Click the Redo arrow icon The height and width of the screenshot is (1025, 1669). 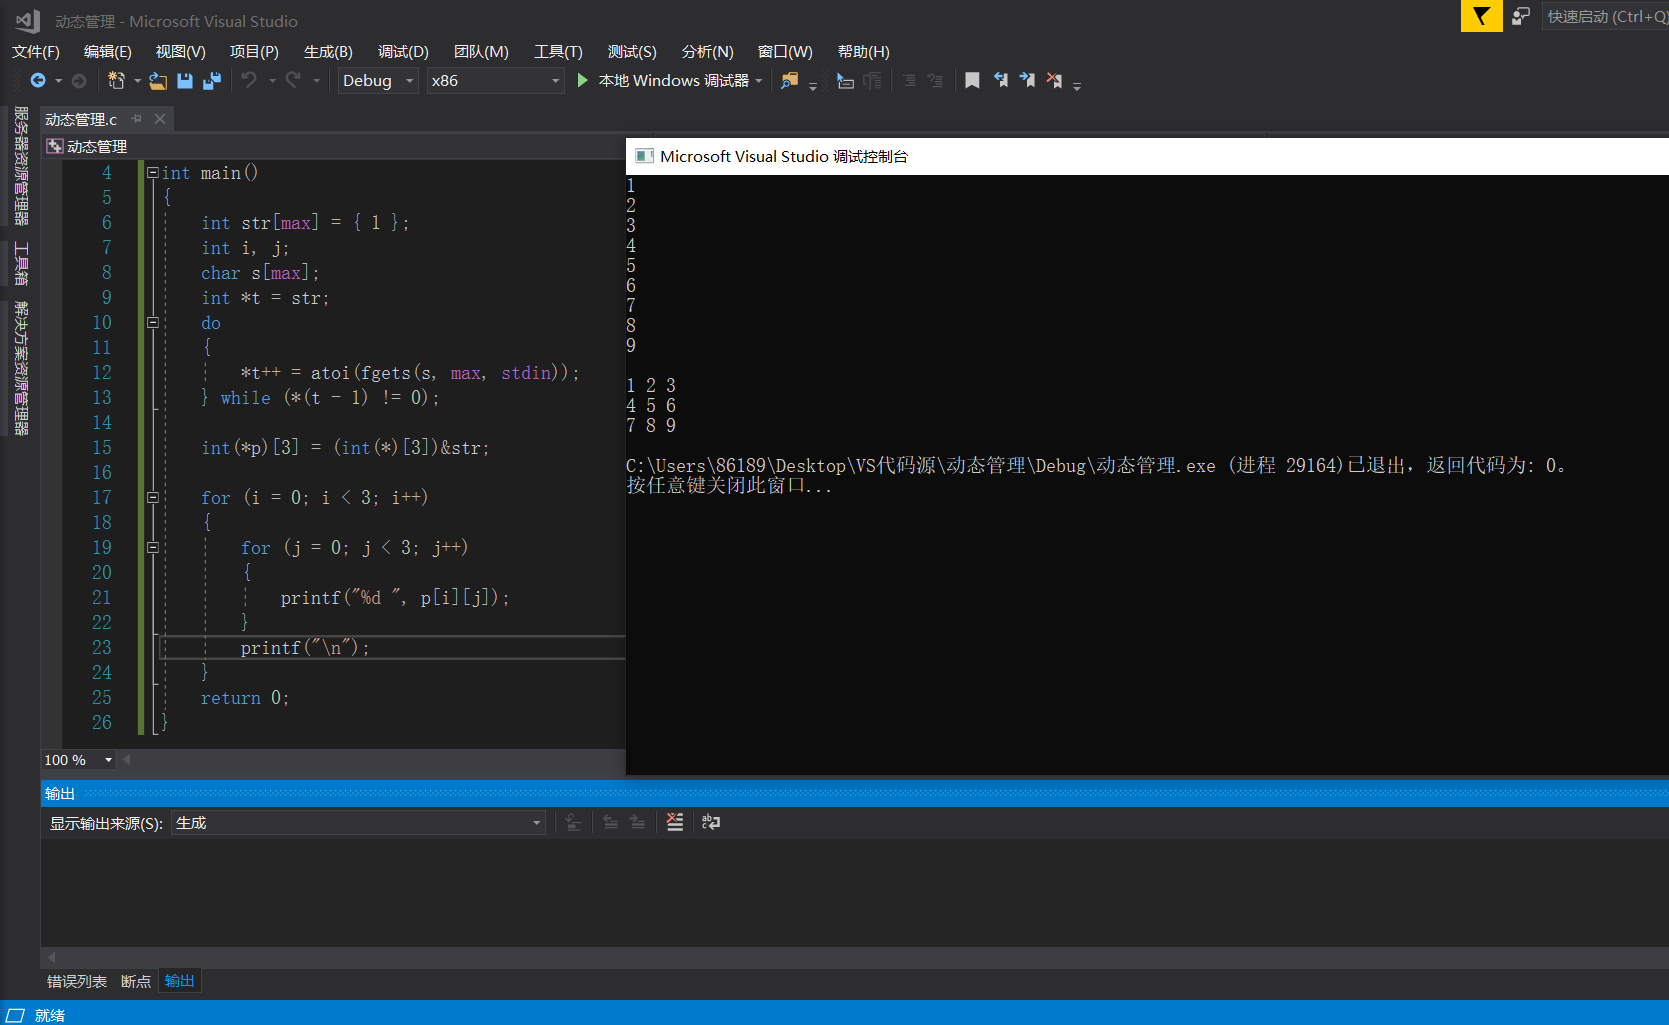pos(293,81)
